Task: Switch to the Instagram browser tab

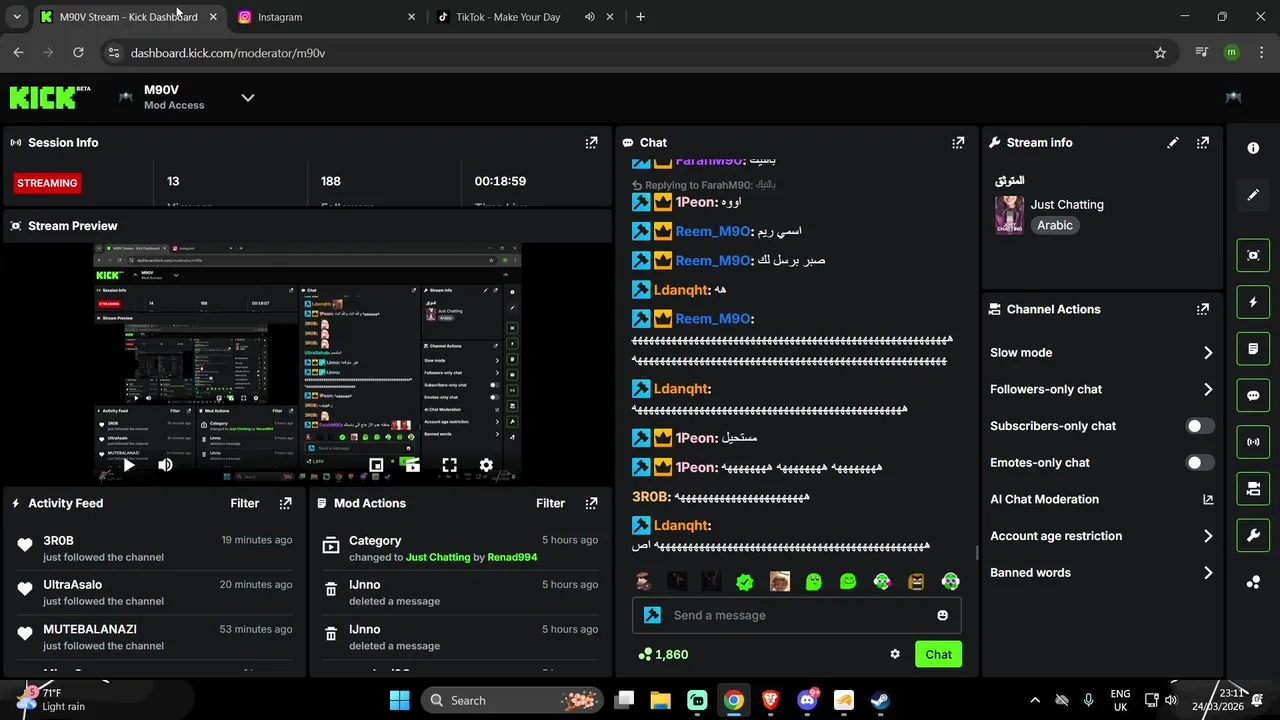Action: 327,17
